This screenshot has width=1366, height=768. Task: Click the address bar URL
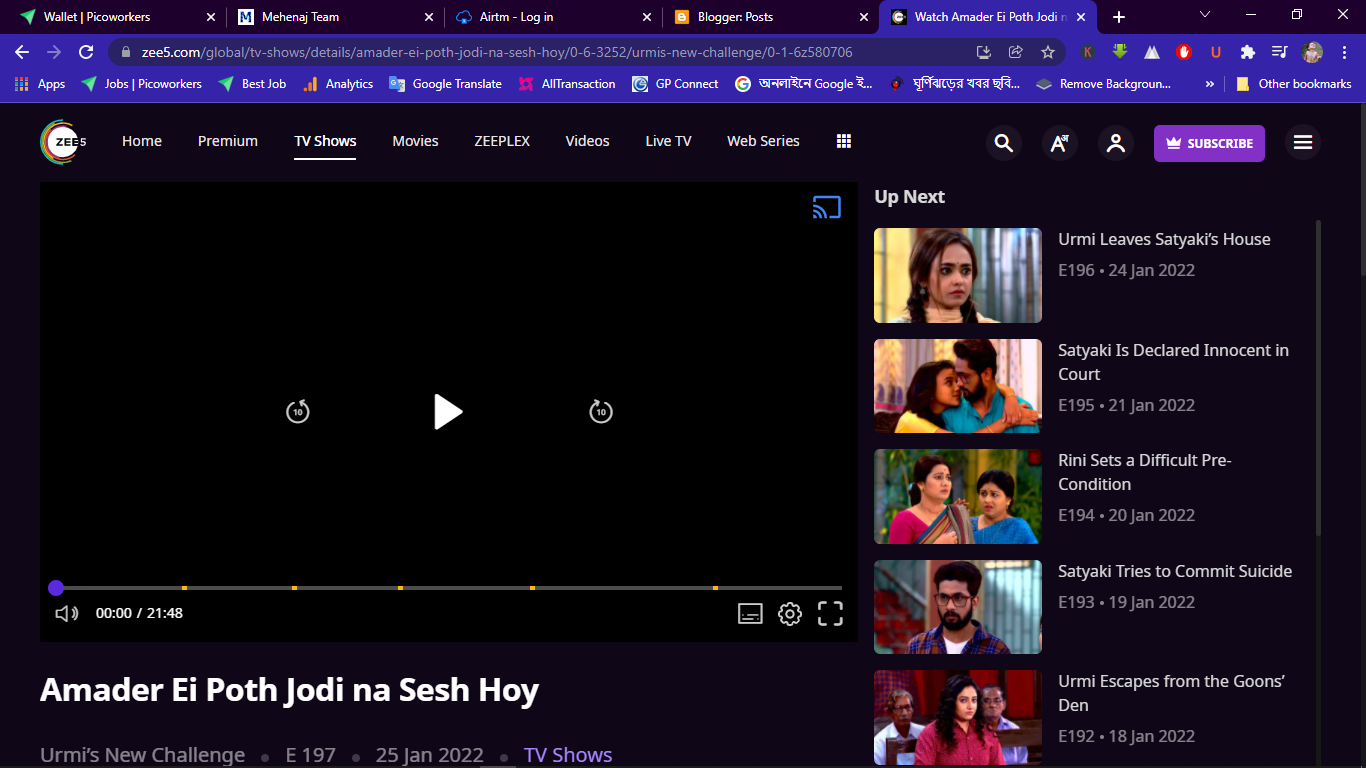(497, 52)
